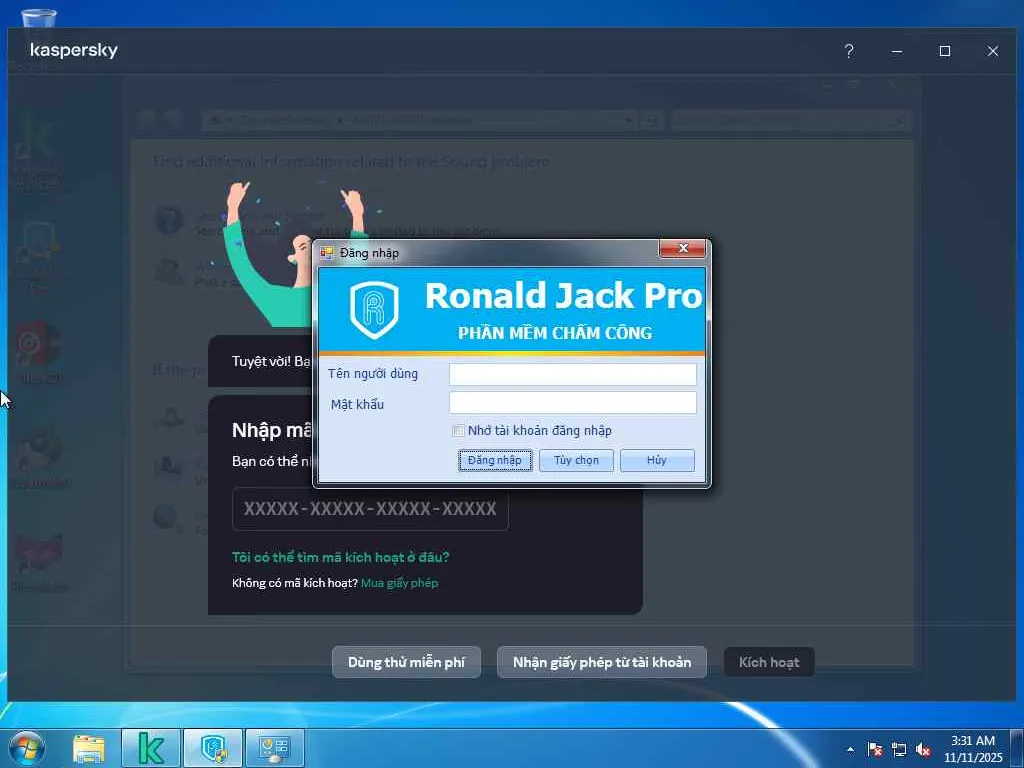The height and width of the screenshot is (768, 1024).
Task: Enable Nhớ tài khoản đăng nhập checkbox
Action: tap(458, 430)
